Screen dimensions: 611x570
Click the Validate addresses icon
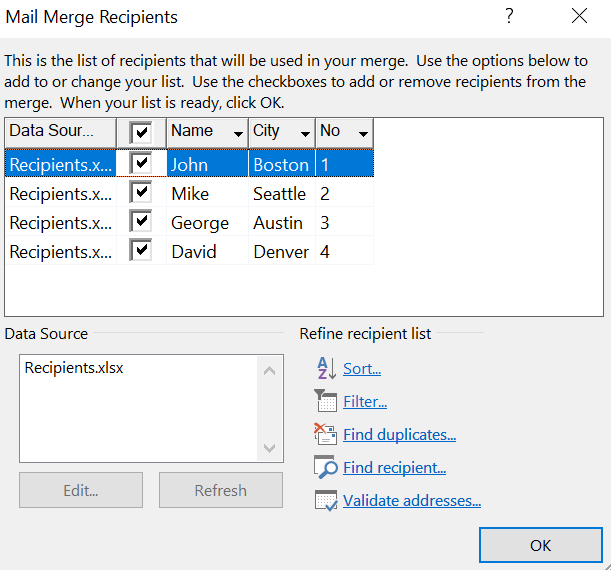coord(326,500)
